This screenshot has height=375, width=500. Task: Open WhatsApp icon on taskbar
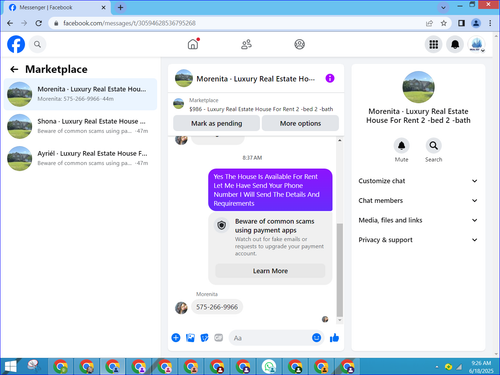tap(269, 367)
